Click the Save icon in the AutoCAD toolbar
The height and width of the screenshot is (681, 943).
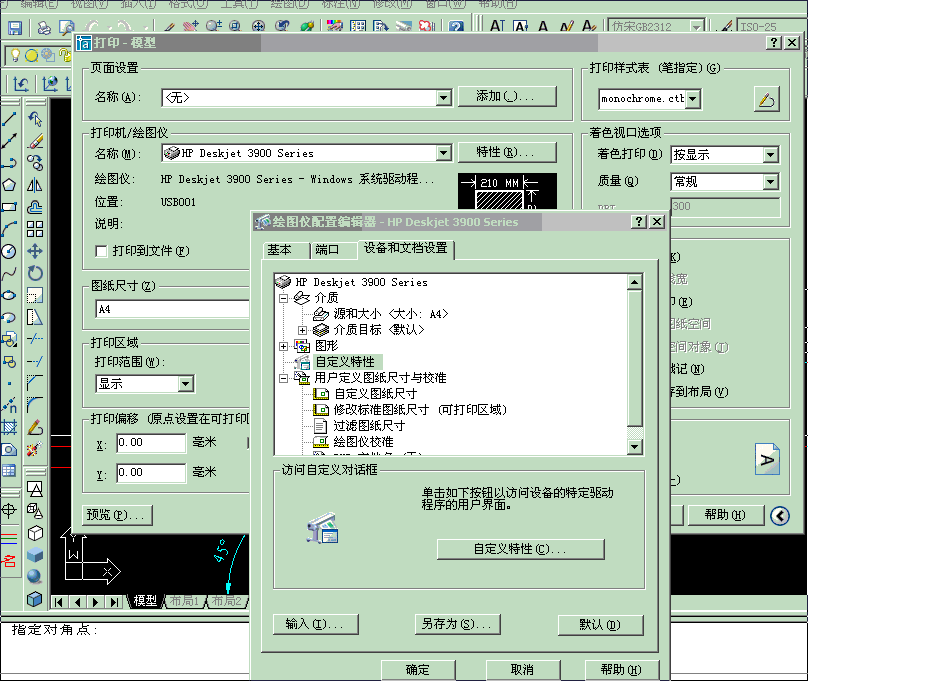tap(15, 27)
